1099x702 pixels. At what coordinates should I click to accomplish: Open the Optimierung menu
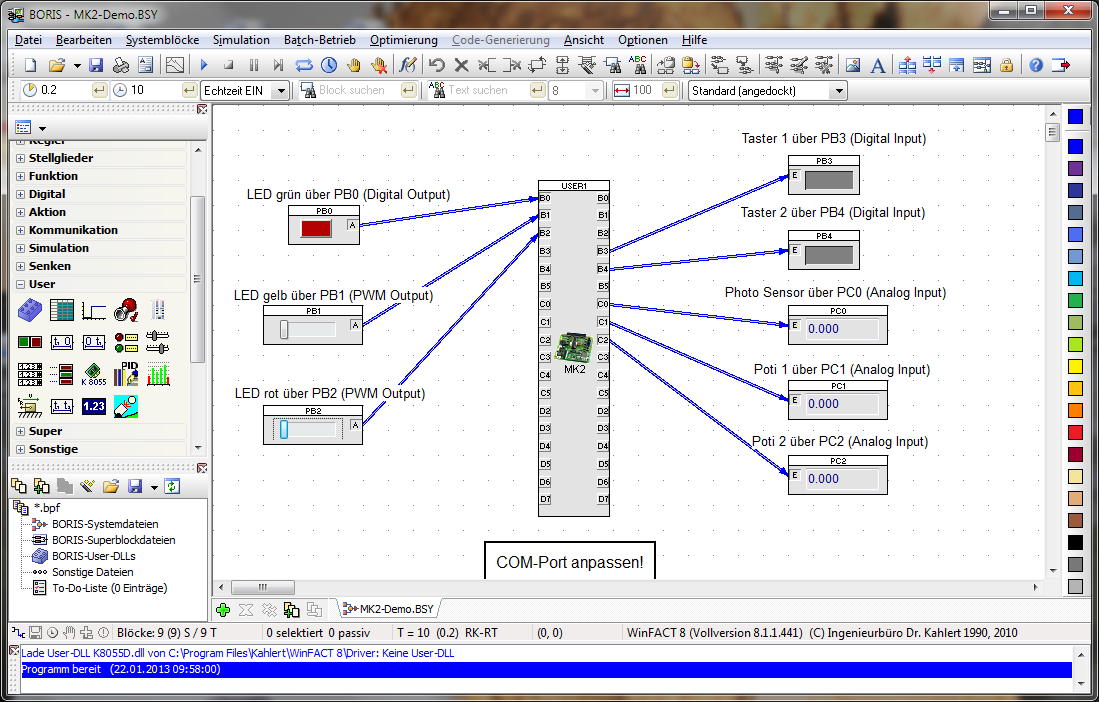point(404,40)
